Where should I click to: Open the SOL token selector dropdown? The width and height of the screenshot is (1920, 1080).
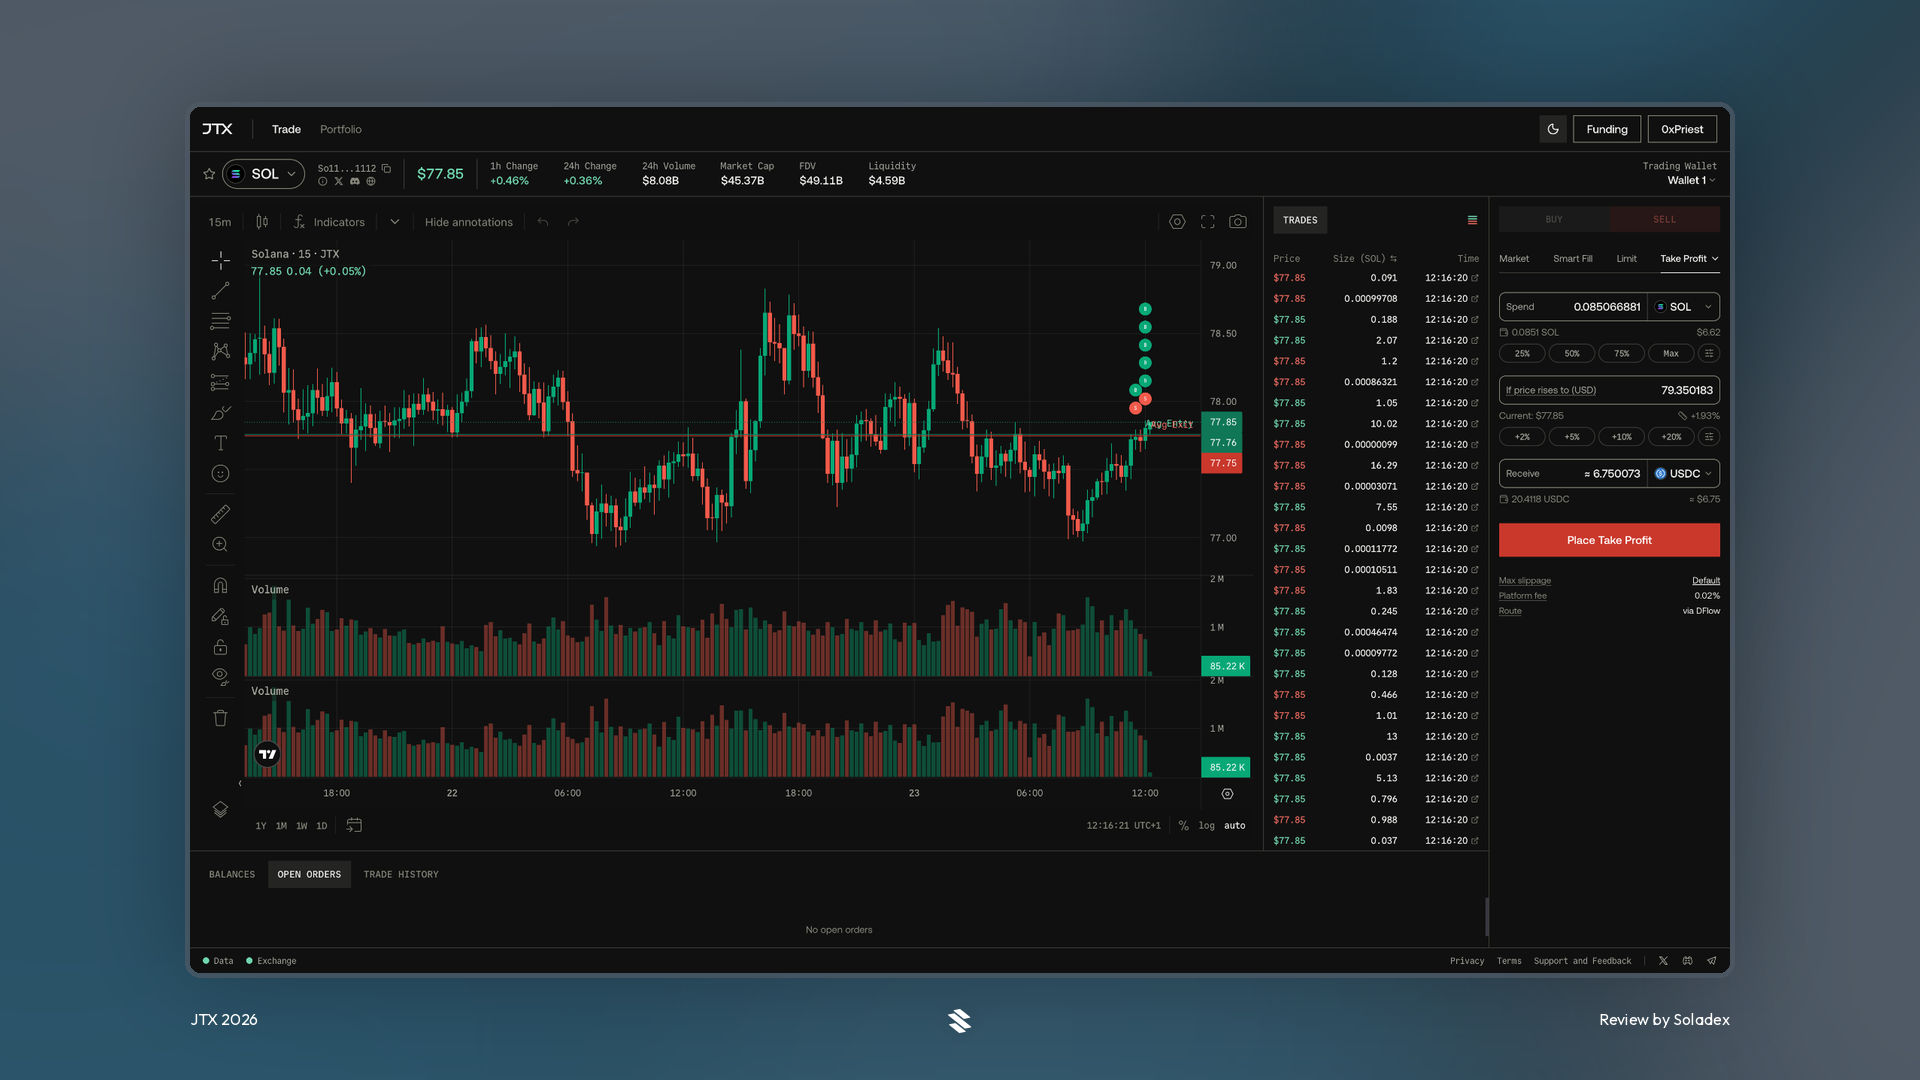click(x=264, y=174)
